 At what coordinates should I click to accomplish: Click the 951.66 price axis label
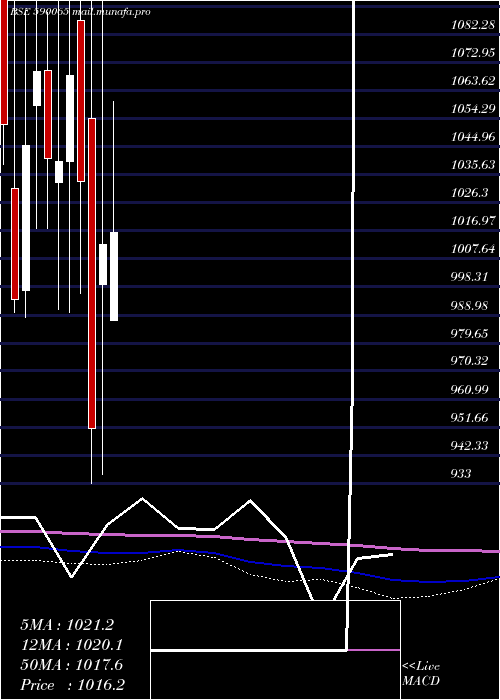469,417
